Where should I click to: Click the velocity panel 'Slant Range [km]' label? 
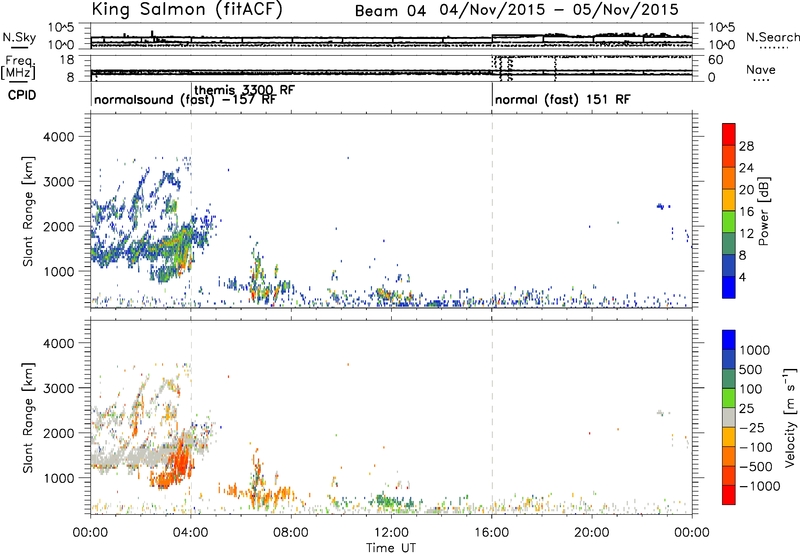coord(28,418)
